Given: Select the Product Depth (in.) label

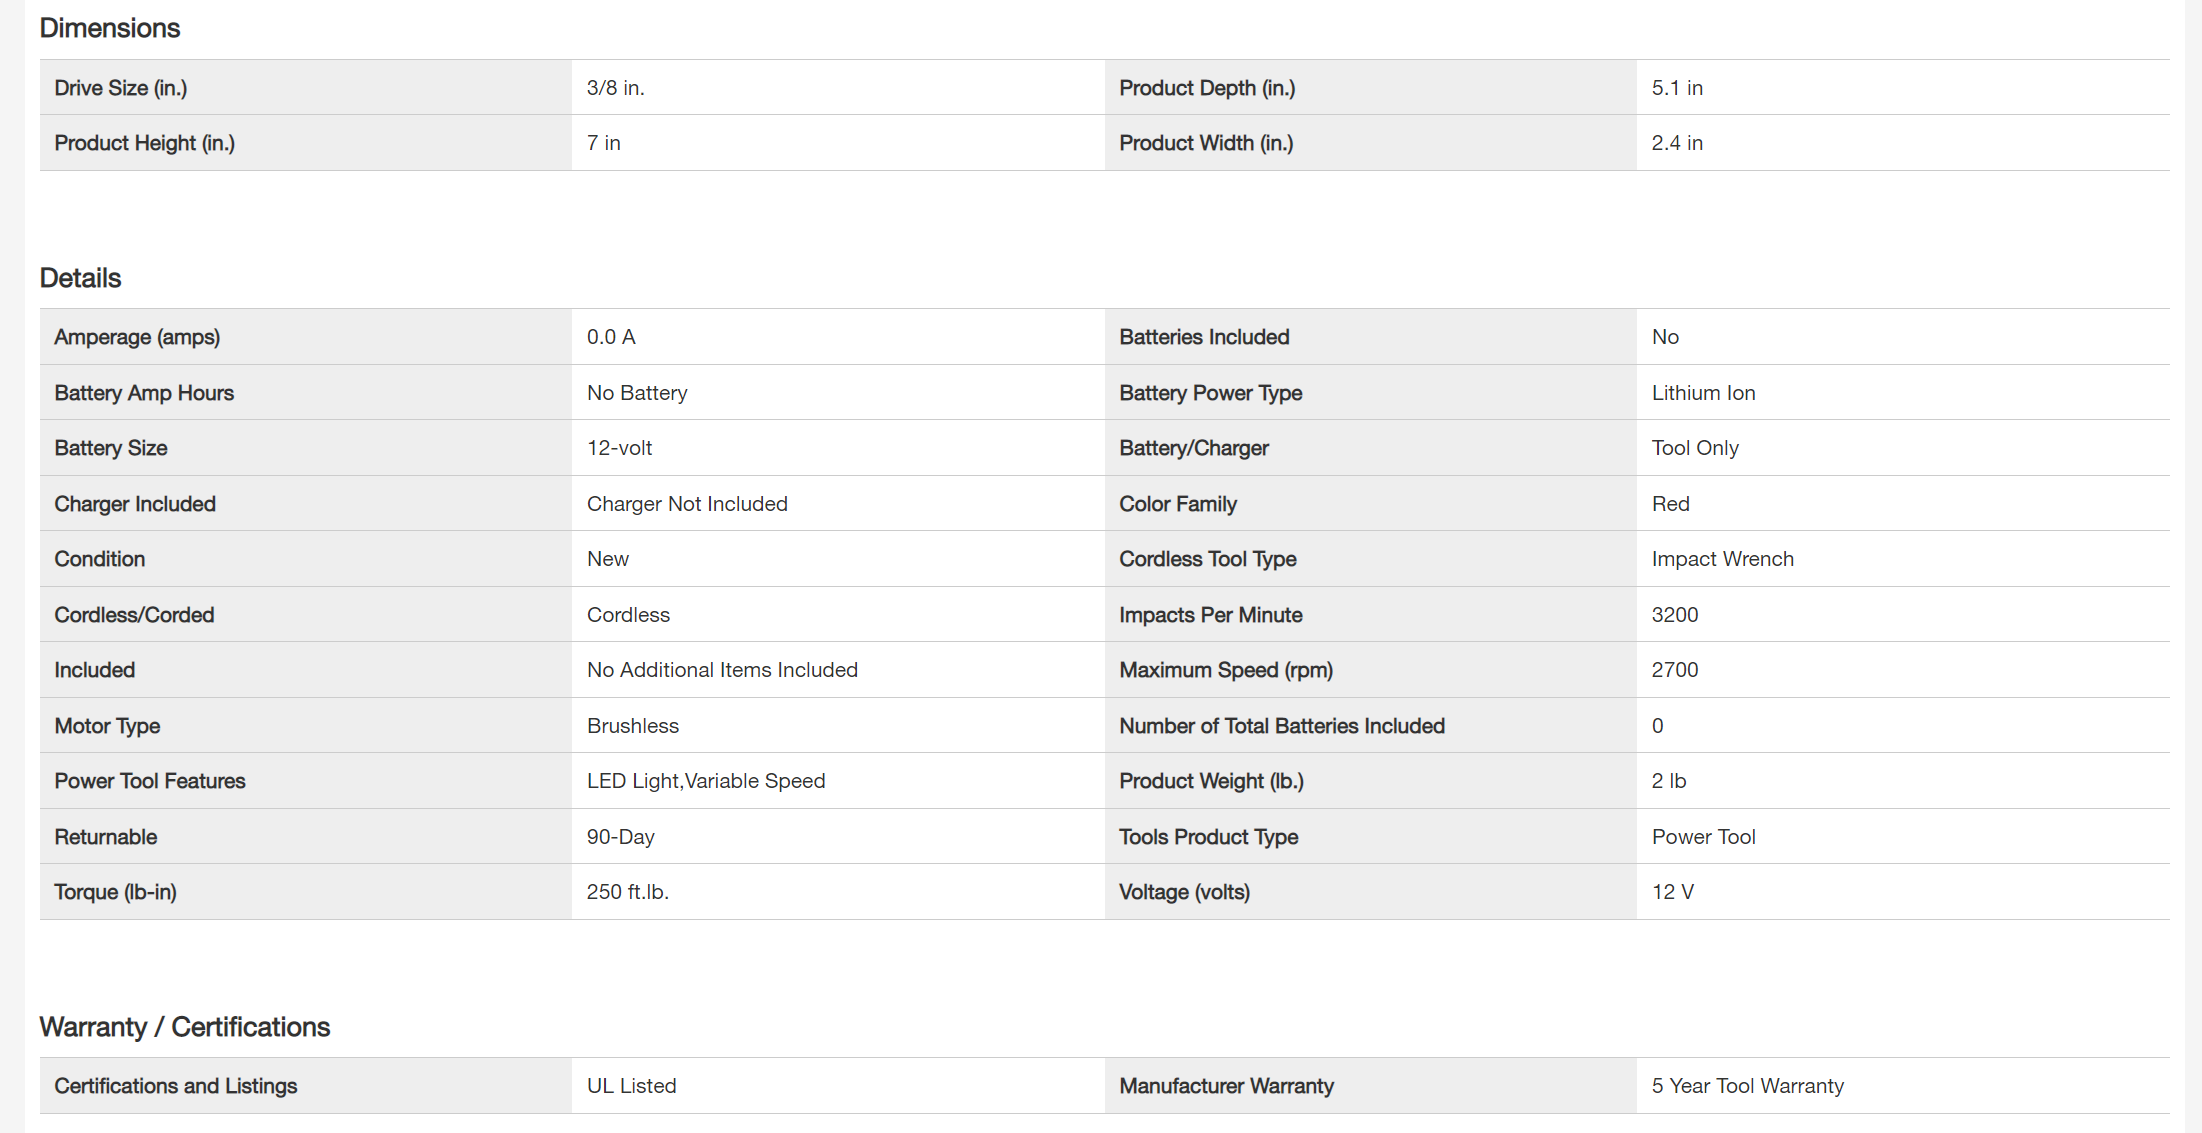Looking at the screenshot, I should [x=1207, y=88].
